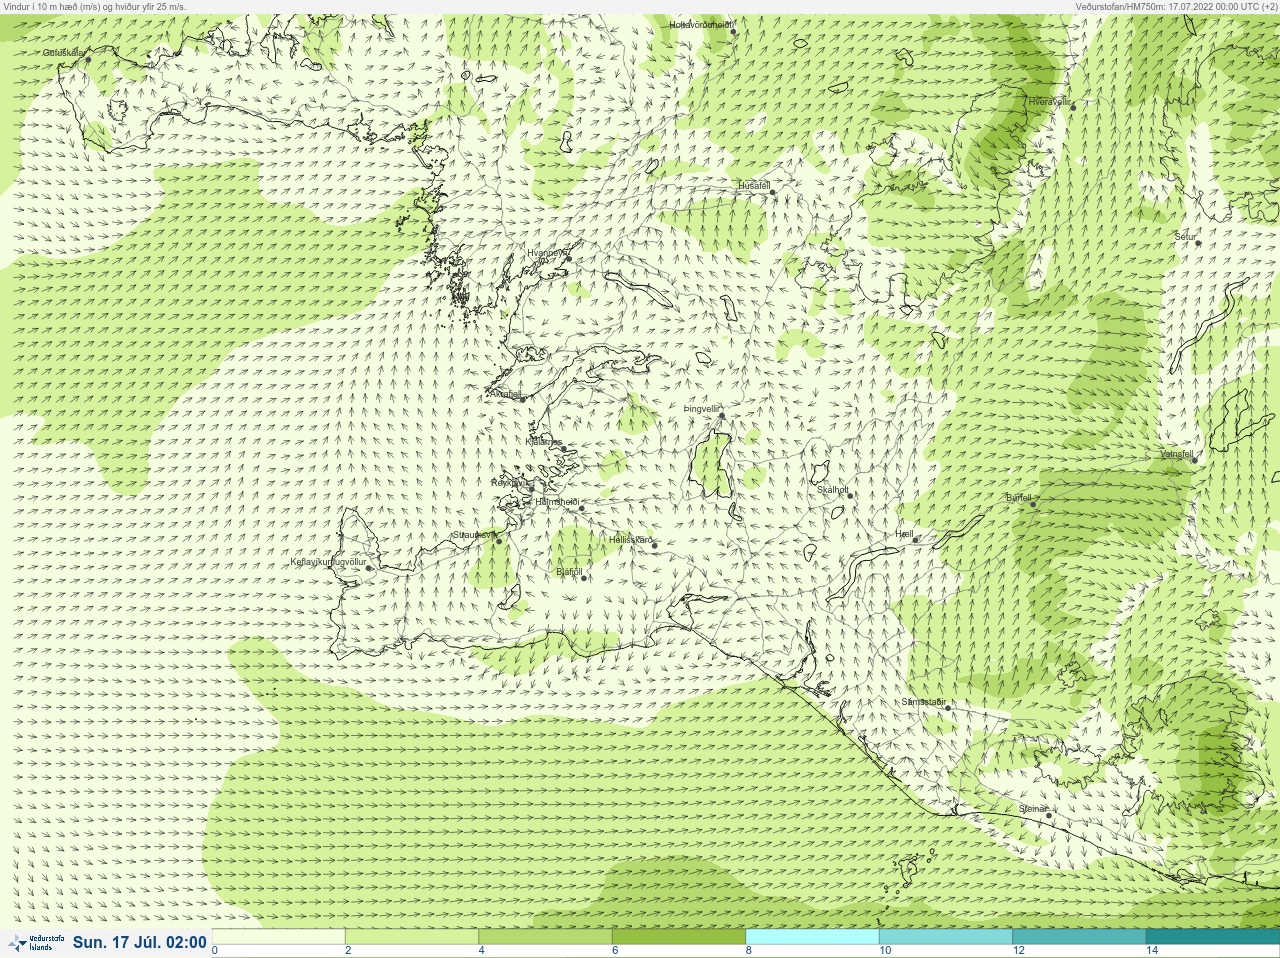The image size is (1280, 958).
Task: Click the Búrfell station label
Action: click(x=1019, y=497)
